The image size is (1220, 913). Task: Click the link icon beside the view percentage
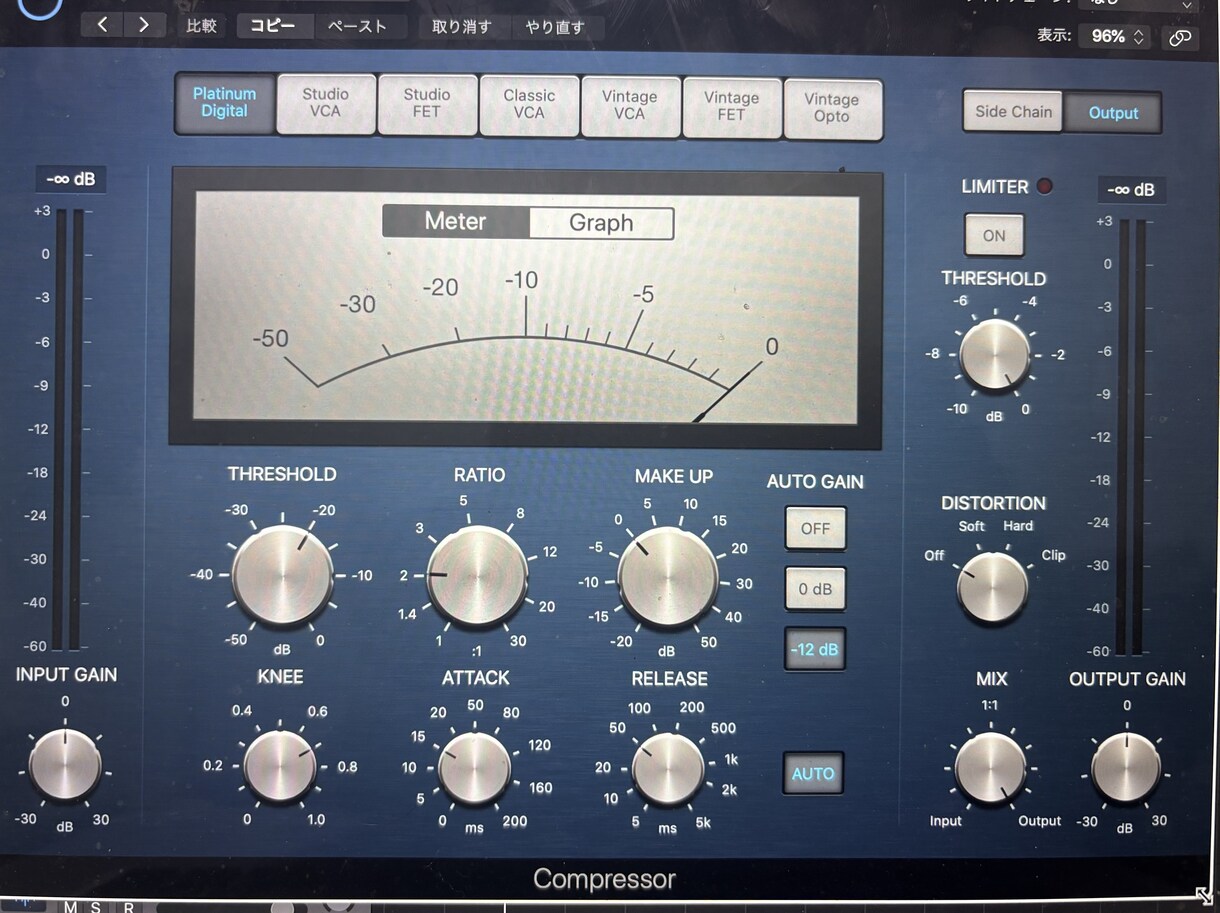(1180, 37)
